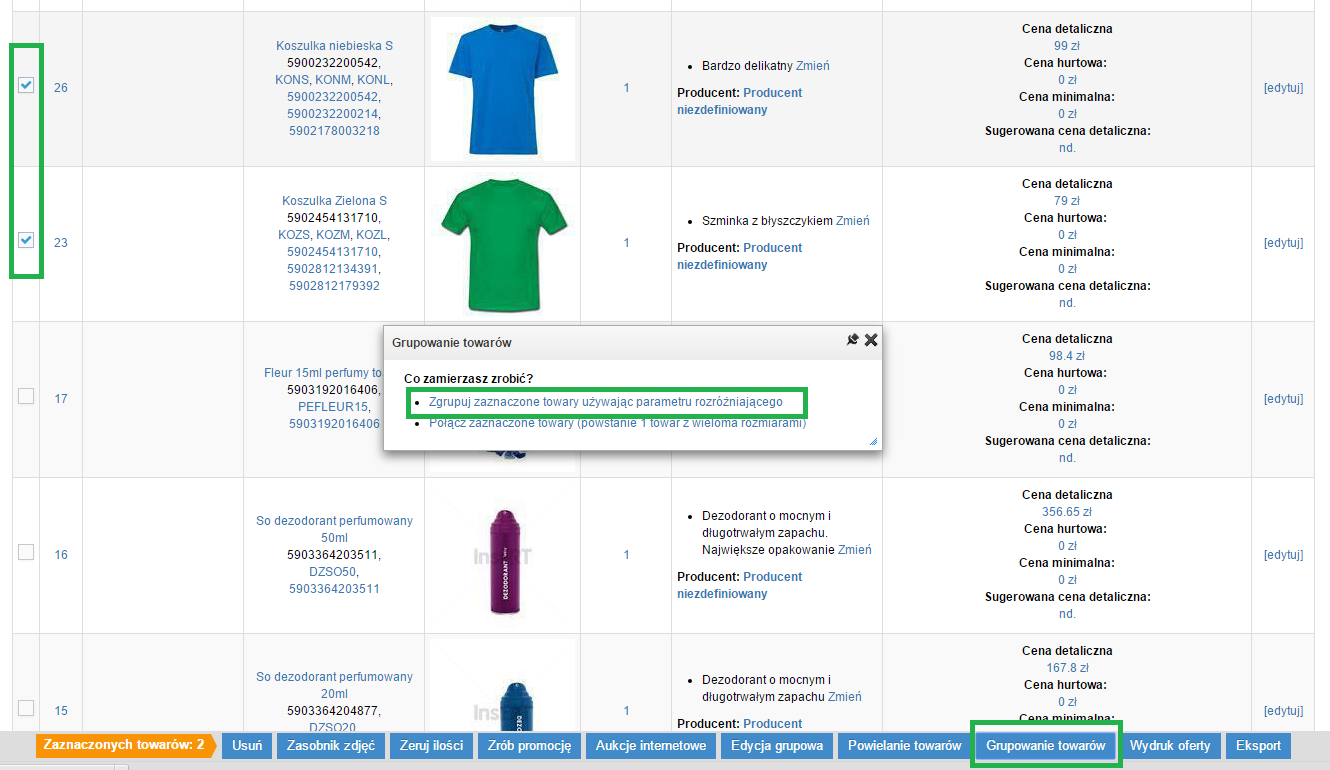Pin the Grupowanie towarów dialog
The width and height of the screenshot is (1330, 770).
[852, 340]
